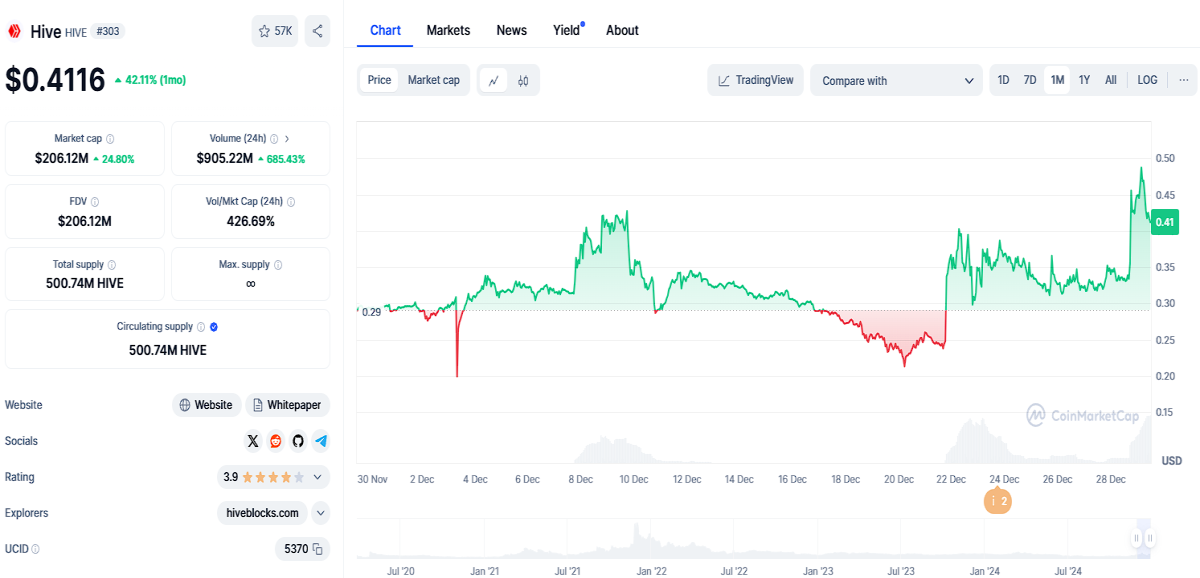Image resolution: width=1200 pixels, height=578 pixels.
Task: Switch chart to candlestick view icon
Action: click(523, 80)
